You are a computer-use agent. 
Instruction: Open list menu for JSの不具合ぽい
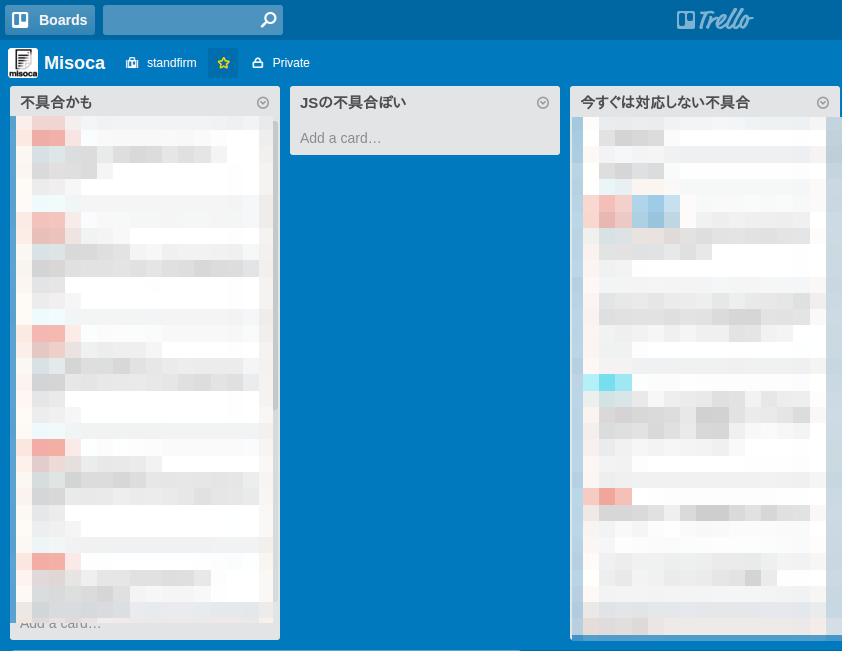tap(543, 103)
